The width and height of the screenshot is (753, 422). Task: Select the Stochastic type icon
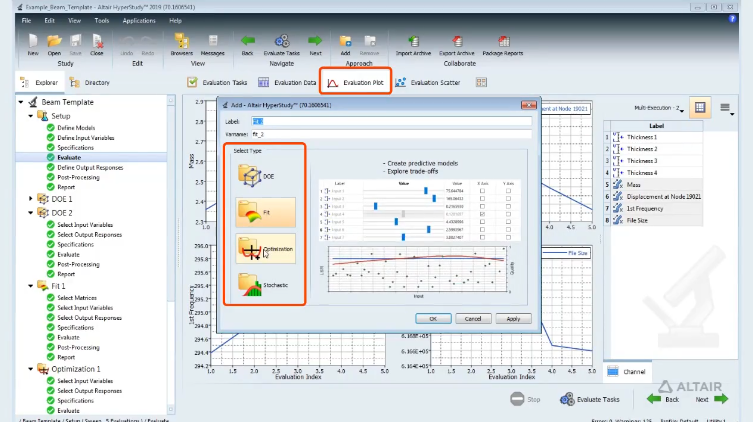pyautogui.click(x=250, y=285)
